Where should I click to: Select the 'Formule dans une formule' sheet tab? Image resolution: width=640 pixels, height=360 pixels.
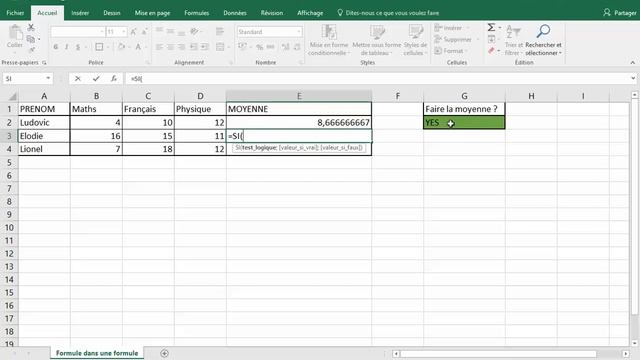click(x=97, y=353)
